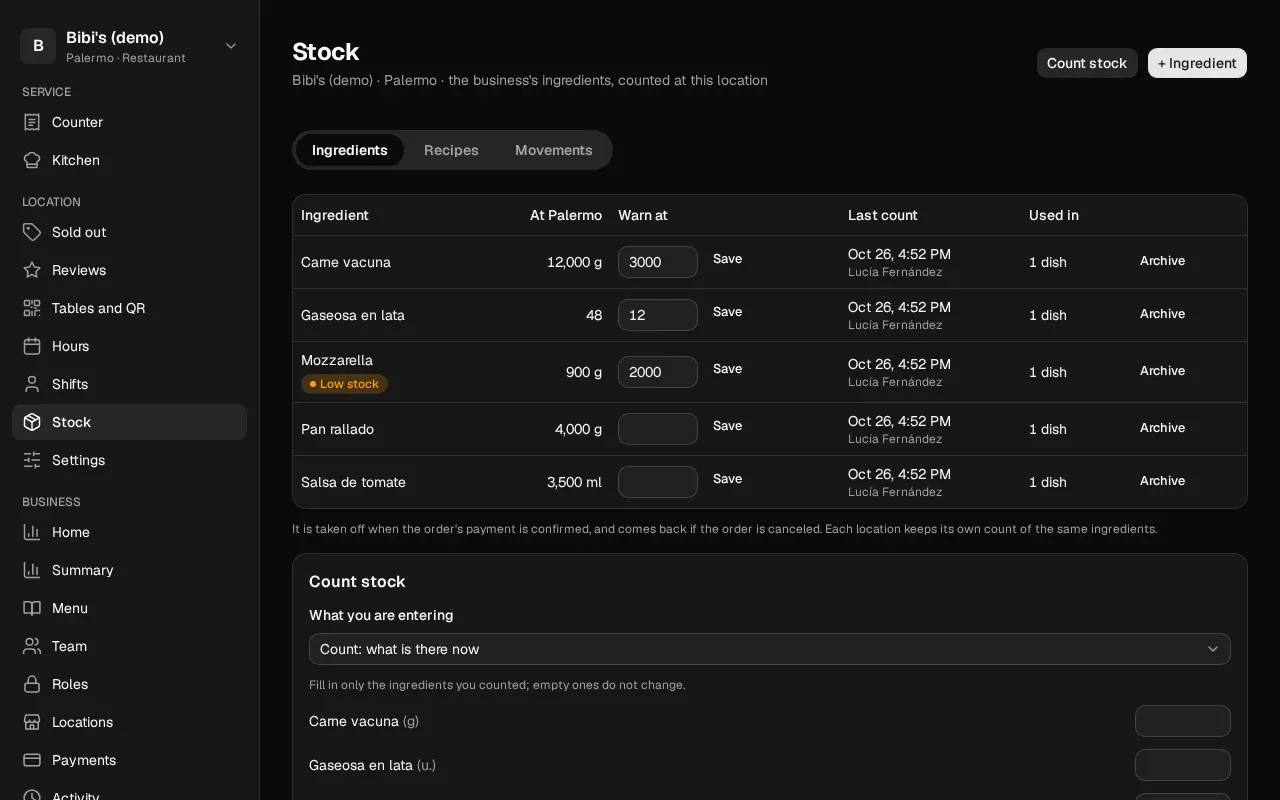
Task: Switch to the Movements tab
Action: point(554,150)
